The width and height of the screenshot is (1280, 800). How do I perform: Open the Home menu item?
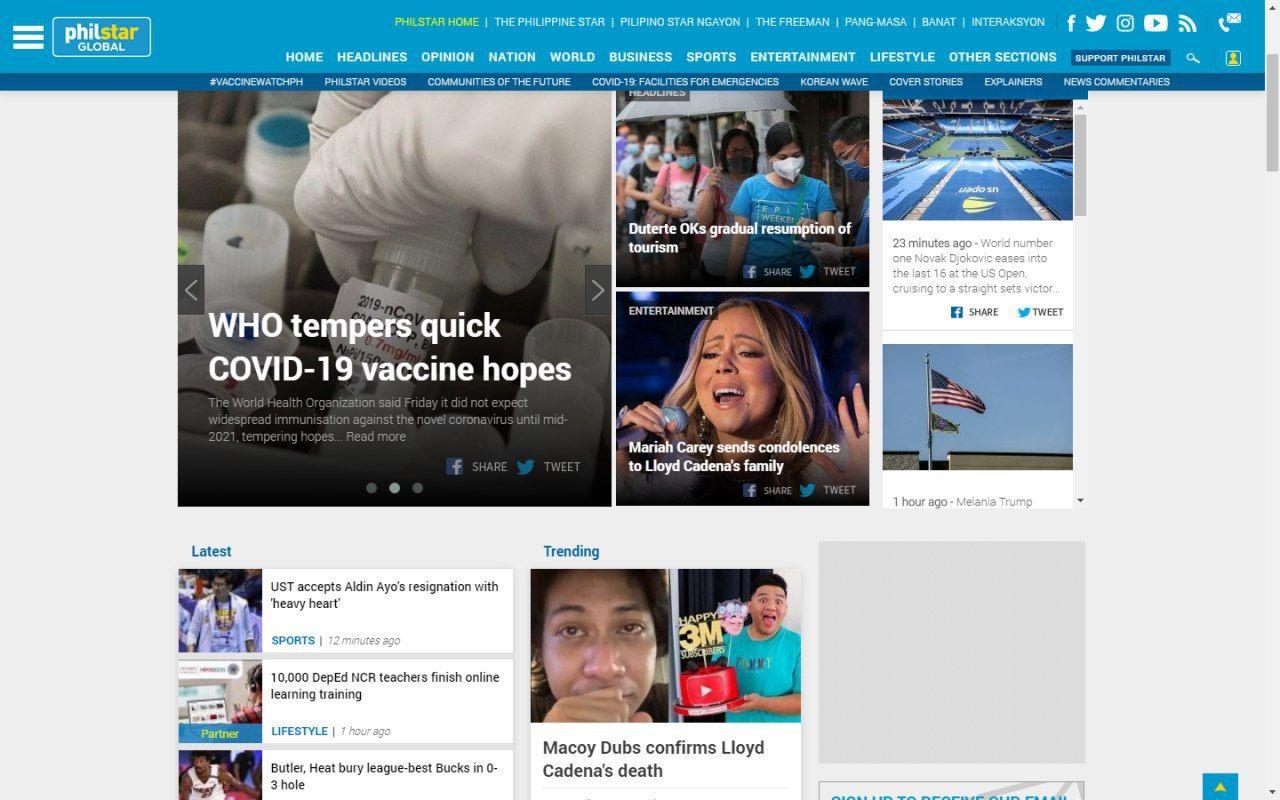304,57
